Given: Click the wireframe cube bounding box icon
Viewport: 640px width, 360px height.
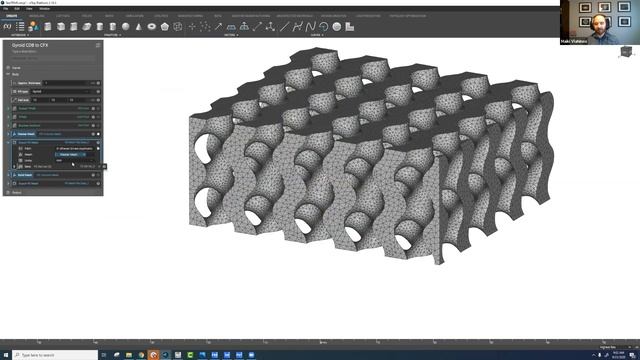Looking at the screenshot, I should (178, 27).
